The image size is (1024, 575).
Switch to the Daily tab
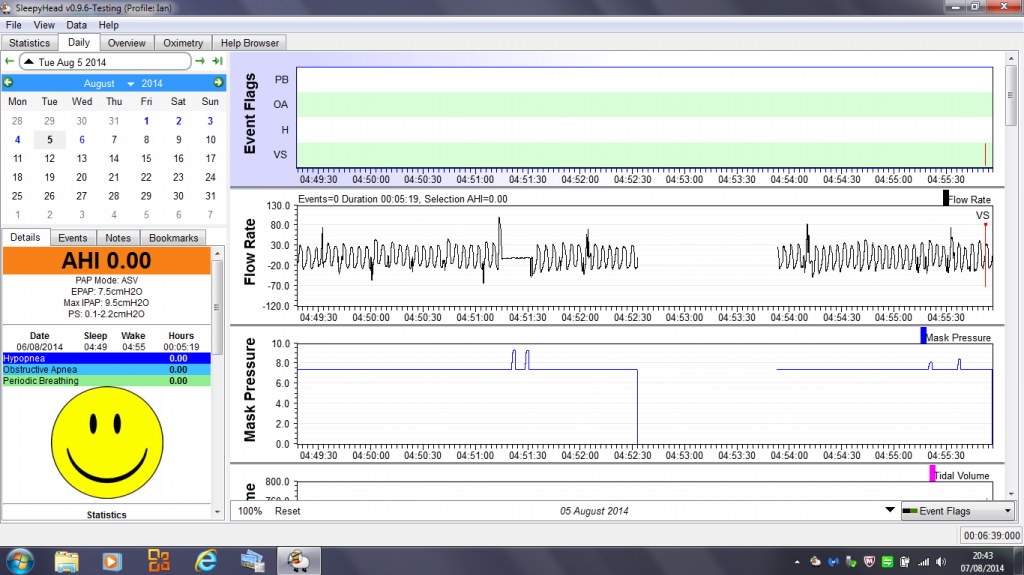point(78,42)
